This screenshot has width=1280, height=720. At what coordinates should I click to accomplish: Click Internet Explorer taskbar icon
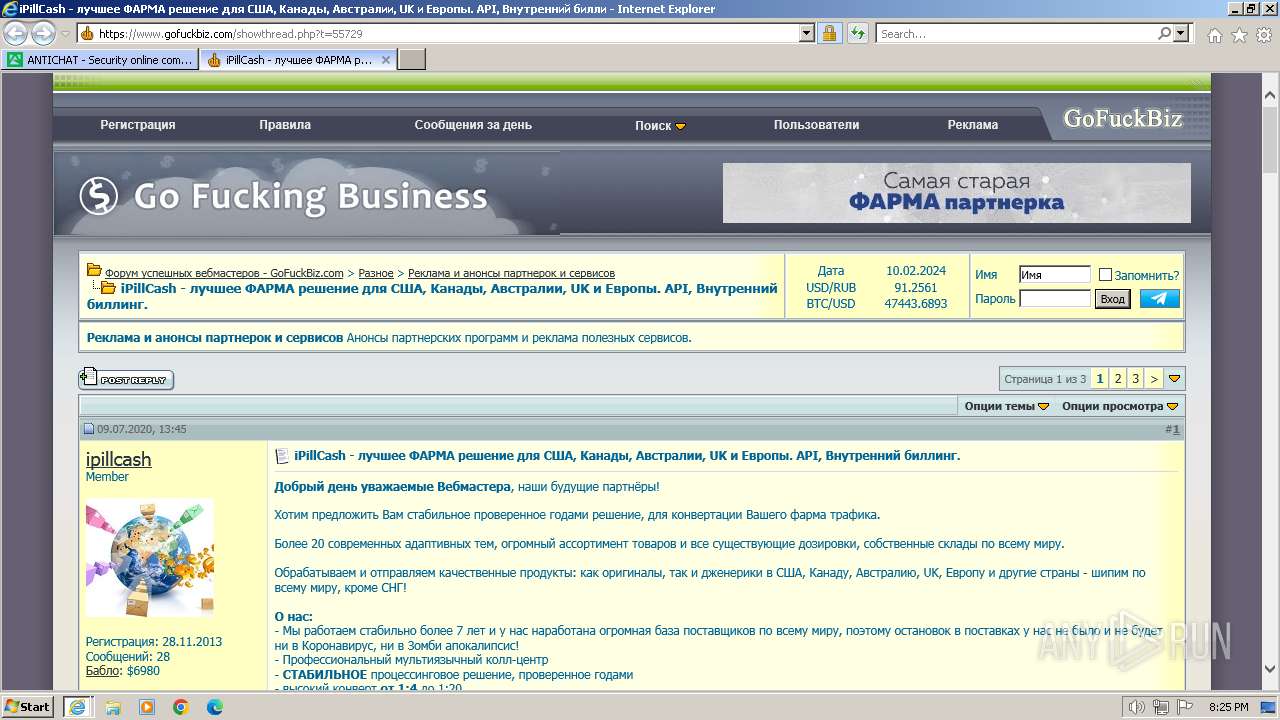point(77,707)
